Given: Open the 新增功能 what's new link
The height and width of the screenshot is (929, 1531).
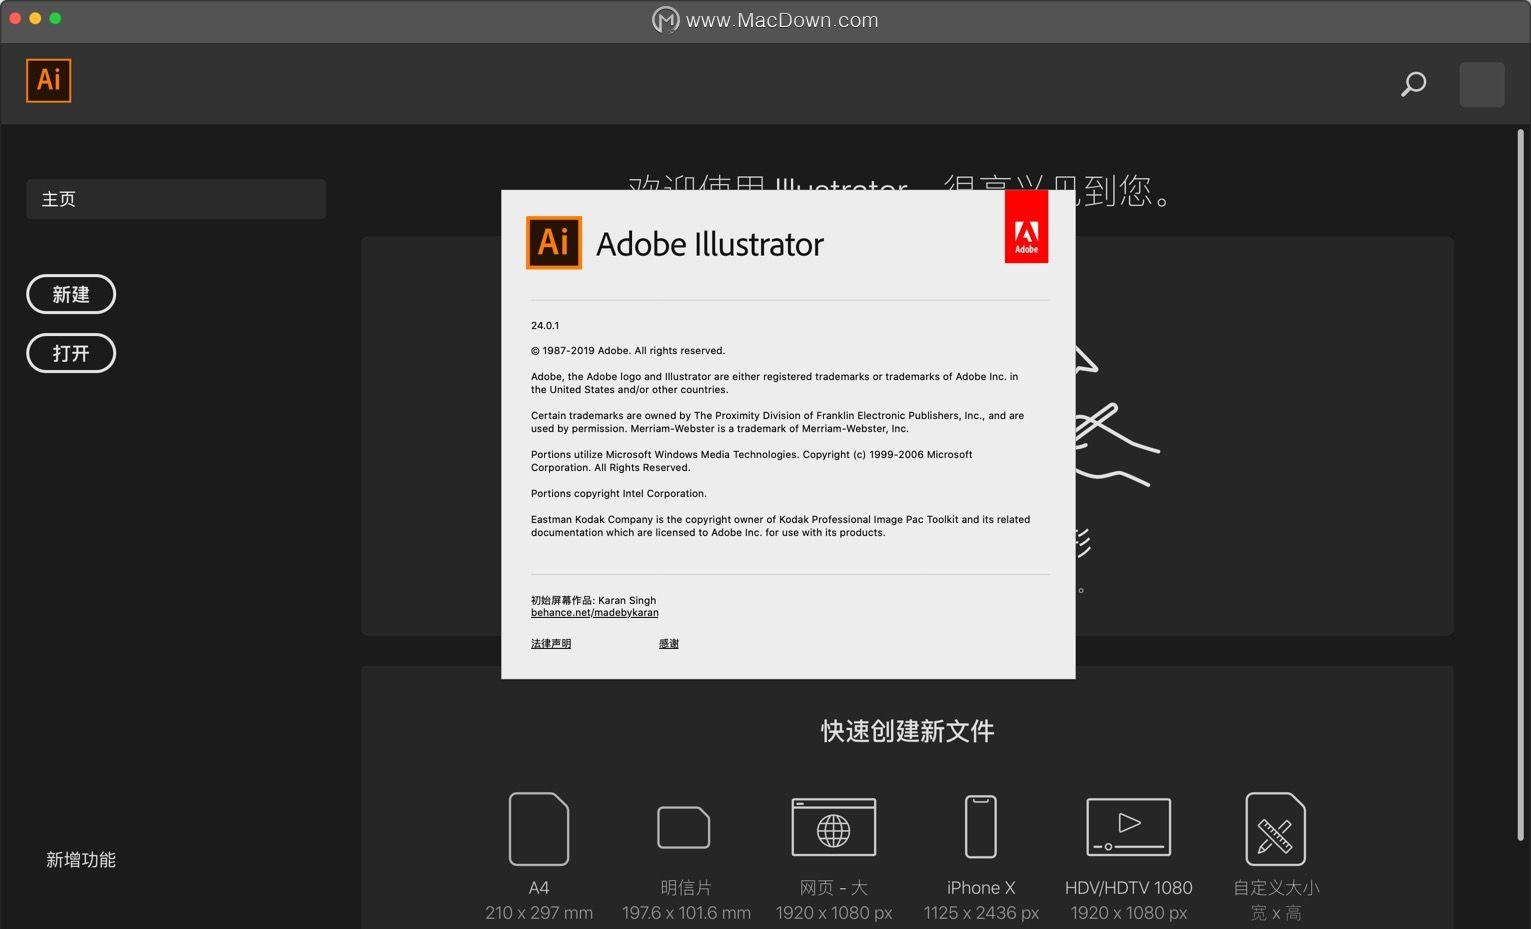Looking at the screenshot, I should click(81, 860).
